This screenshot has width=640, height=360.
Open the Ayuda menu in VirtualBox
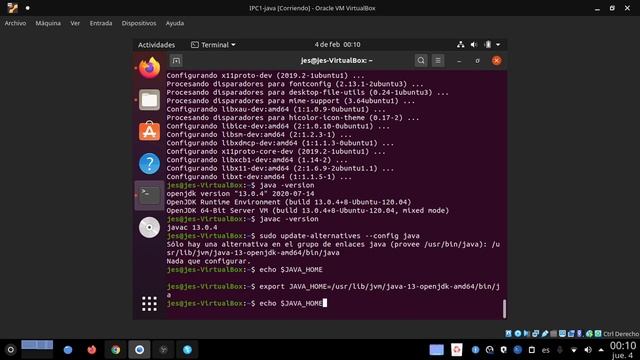pos(175,23)
